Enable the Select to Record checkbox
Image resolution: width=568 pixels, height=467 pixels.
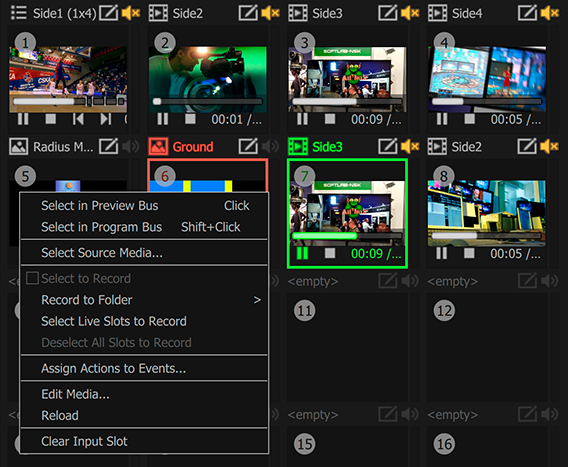[32, 278]
